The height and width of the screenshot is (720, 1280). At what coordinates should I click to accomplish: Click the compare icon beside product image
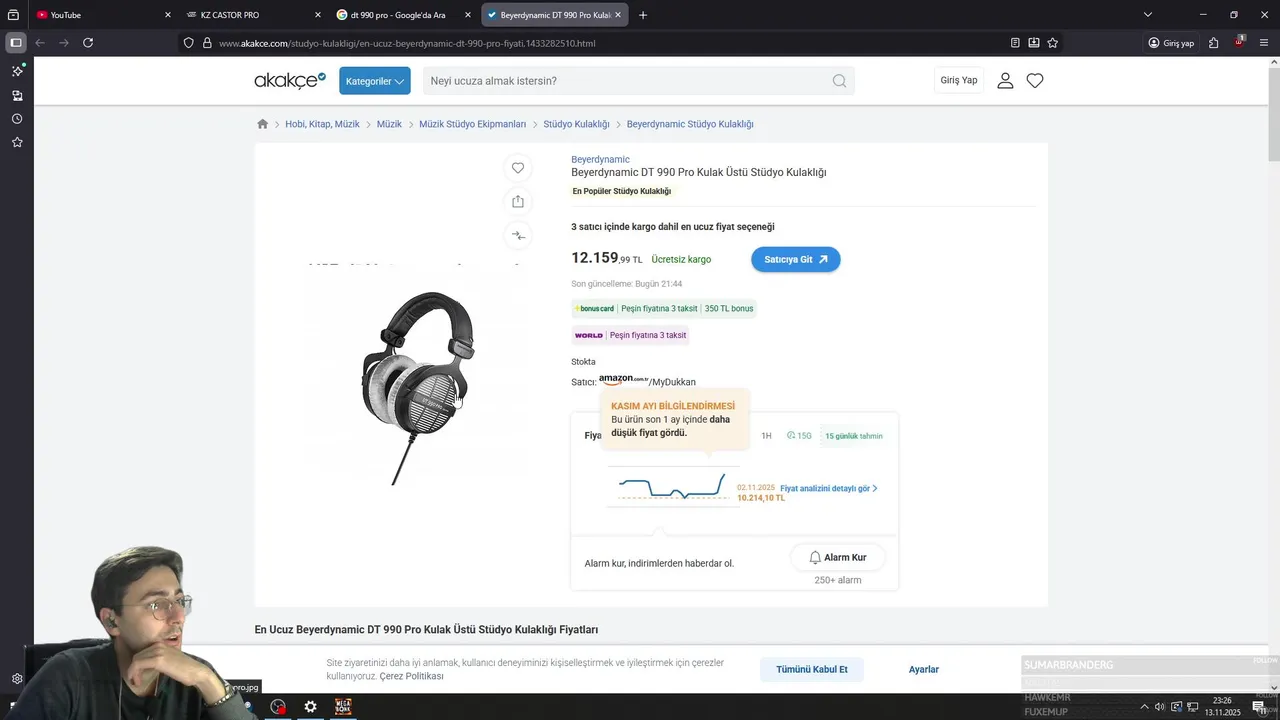point(518,235)
